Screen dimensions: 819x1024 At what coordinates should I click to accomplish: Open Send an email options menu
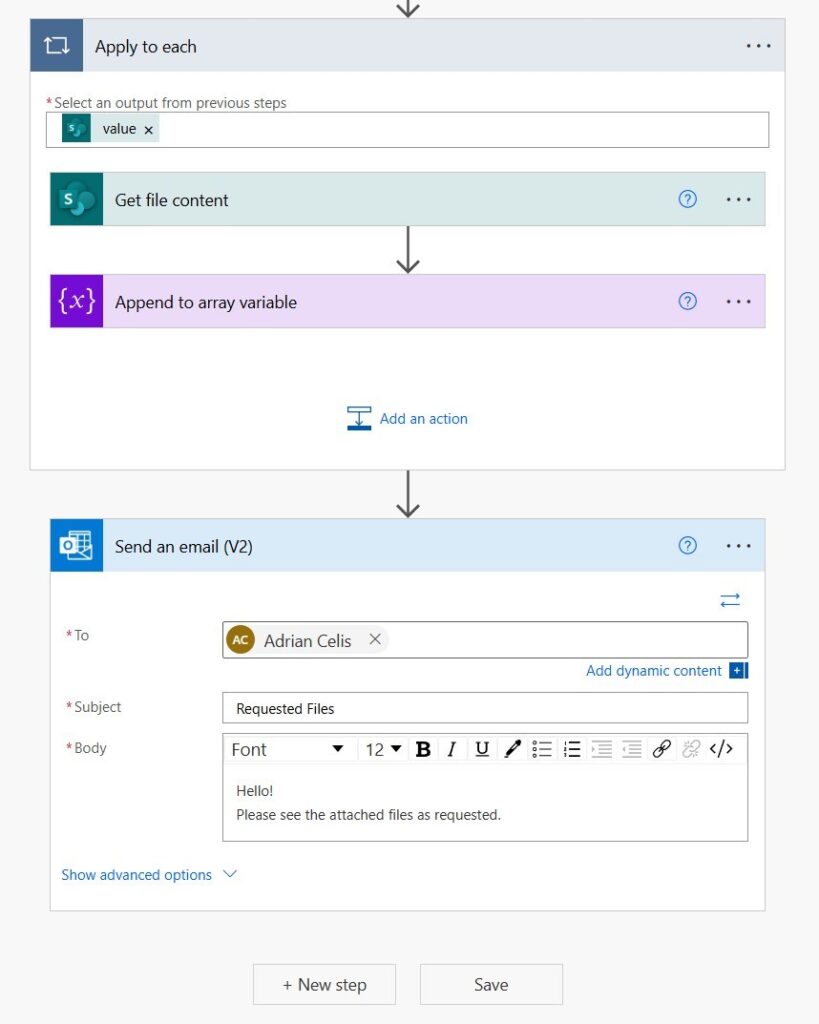point(739,546)
